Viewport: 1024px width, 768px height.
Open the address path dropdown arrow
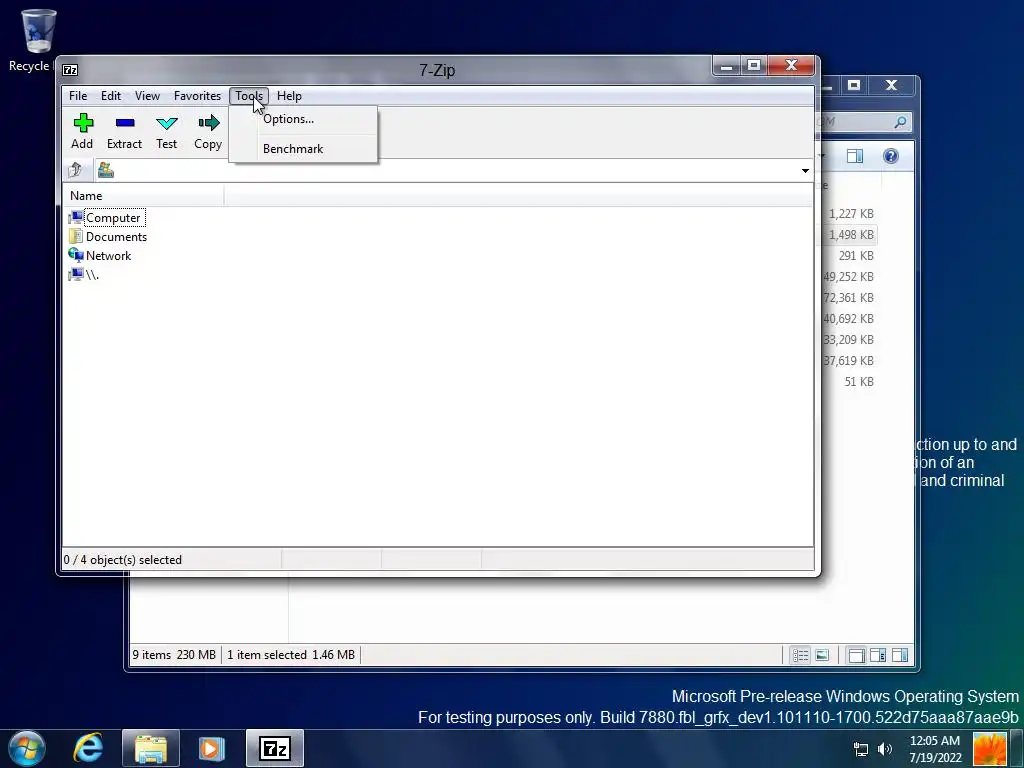tap(805, 170)
